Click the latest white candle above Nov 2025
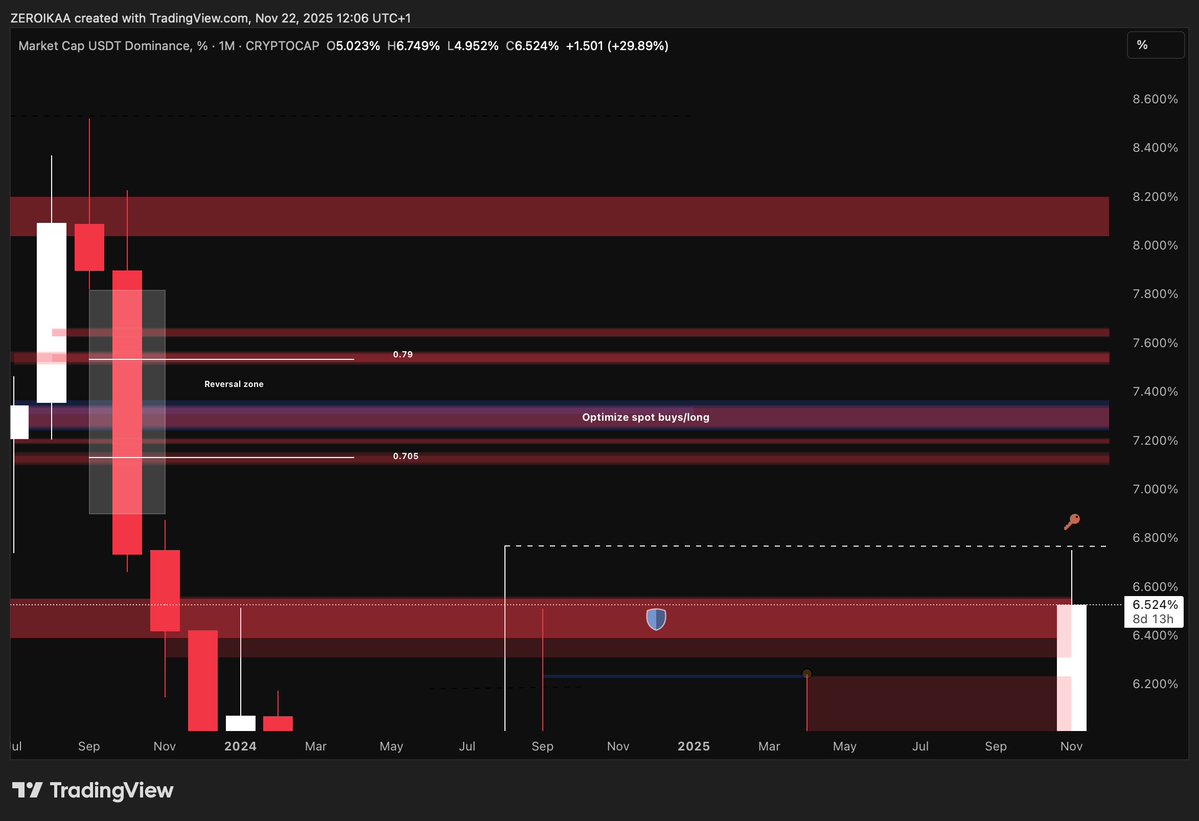This screenshot has width=1199, height=821. tap(1071, 667)
